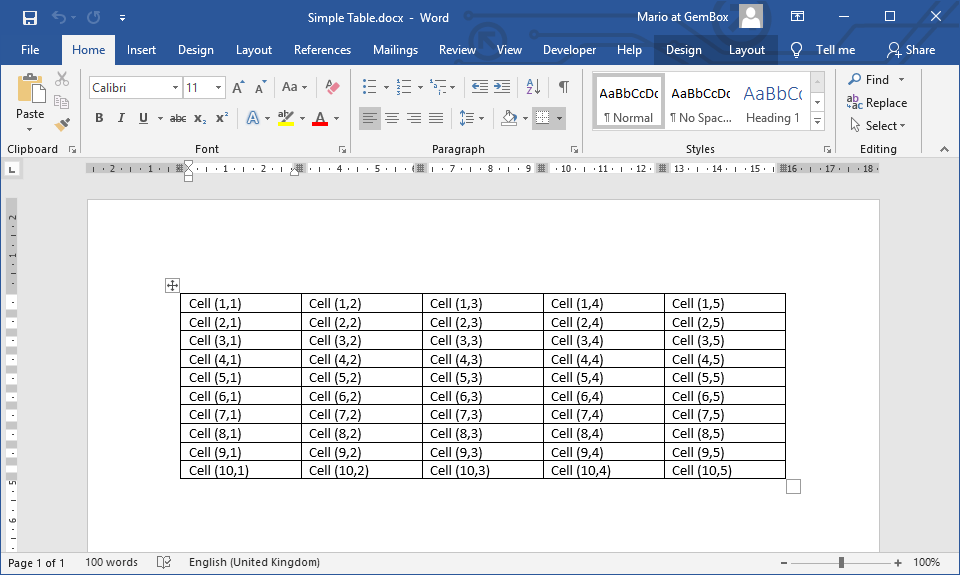
Task: Open the font size dropdown
Action: coord(220,88)
